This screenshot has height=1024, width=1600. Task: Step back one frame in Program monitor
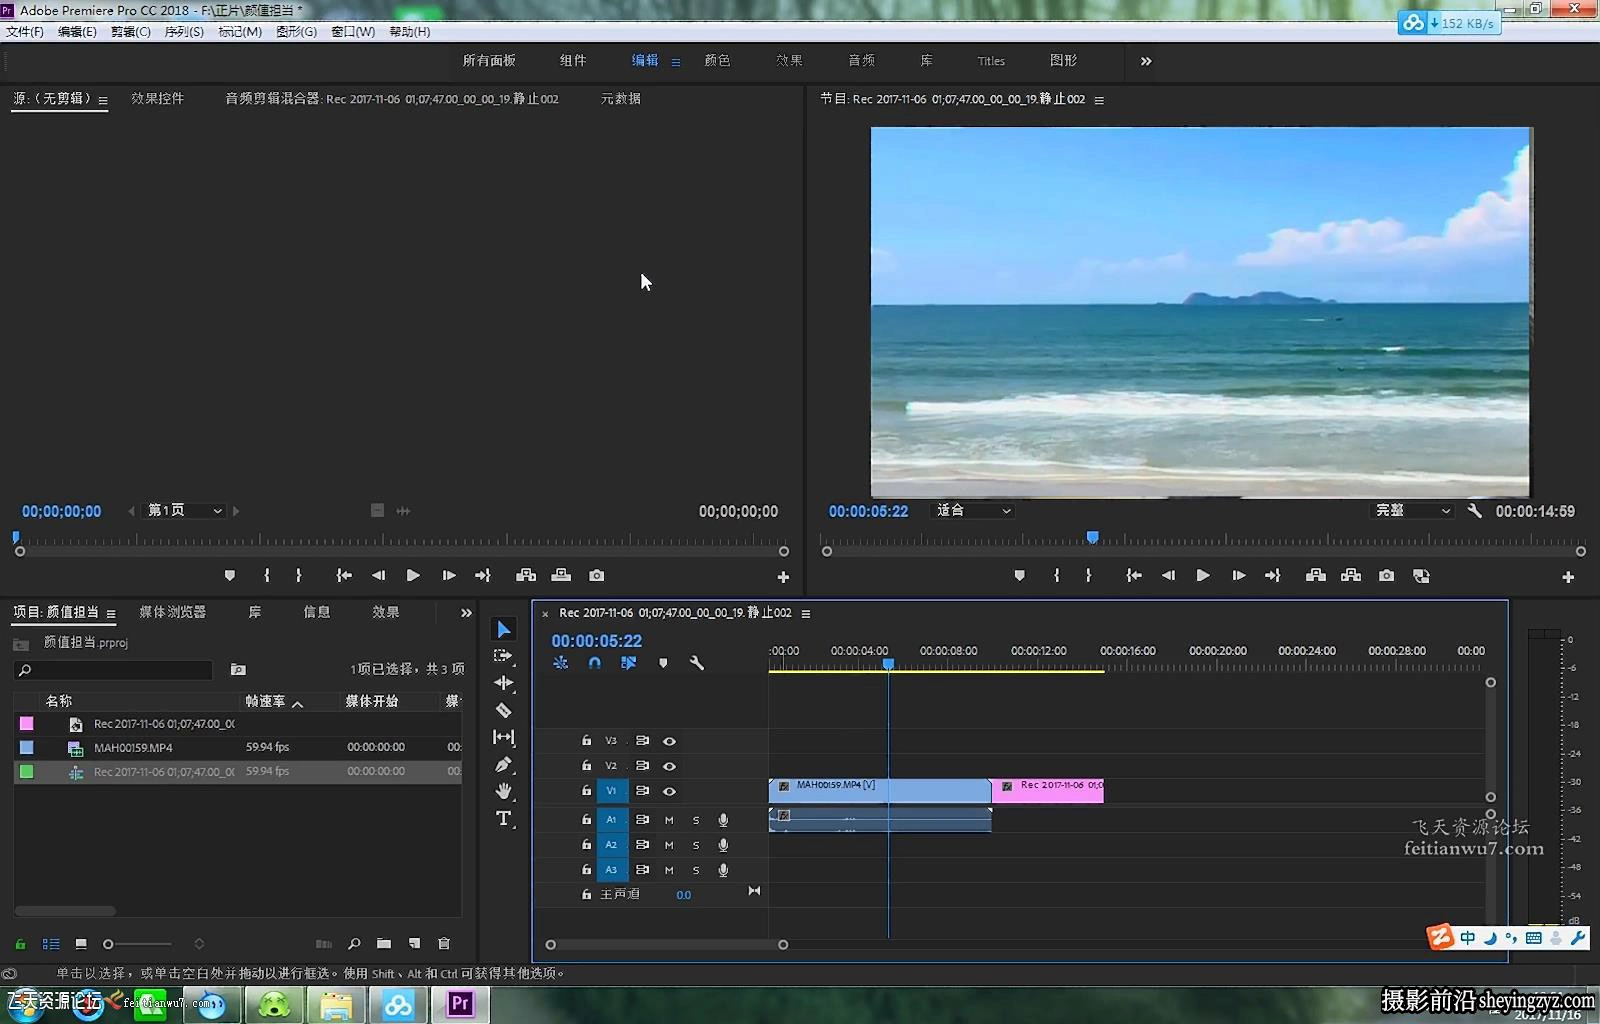[x=1168, y=576]
